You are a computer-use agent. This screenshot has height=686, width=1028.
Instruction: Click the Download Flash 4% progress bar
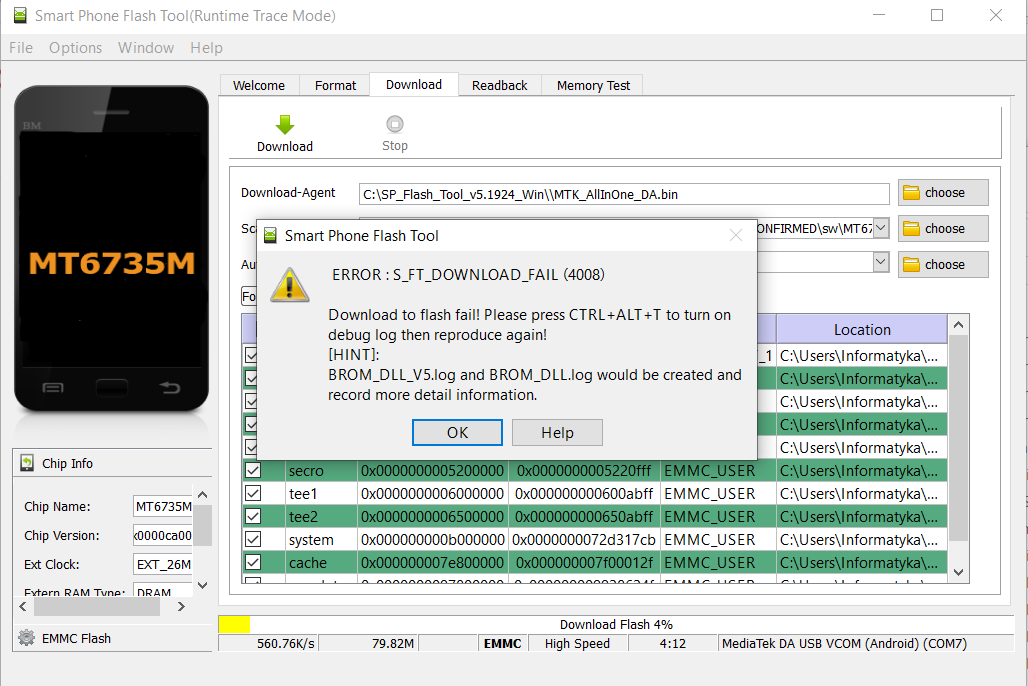616,624
